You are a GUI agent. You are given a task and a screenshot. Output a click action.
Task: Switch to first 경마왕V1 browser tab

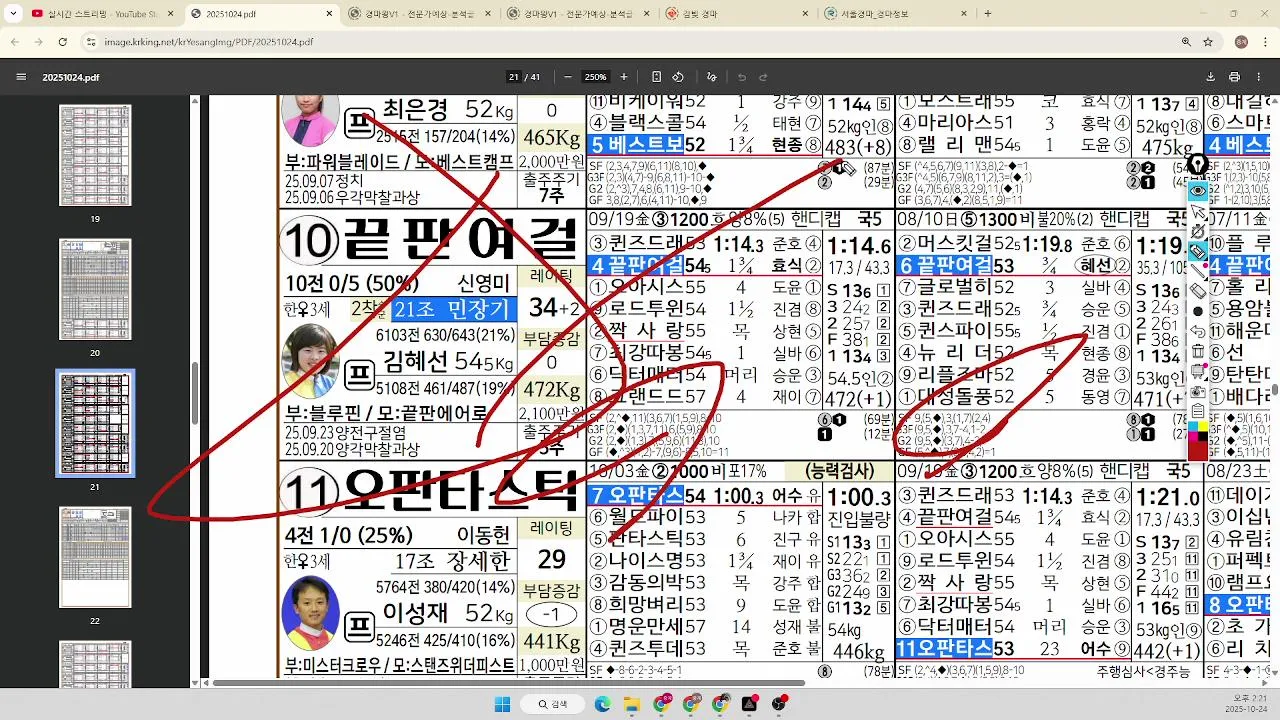coord(420,14)
